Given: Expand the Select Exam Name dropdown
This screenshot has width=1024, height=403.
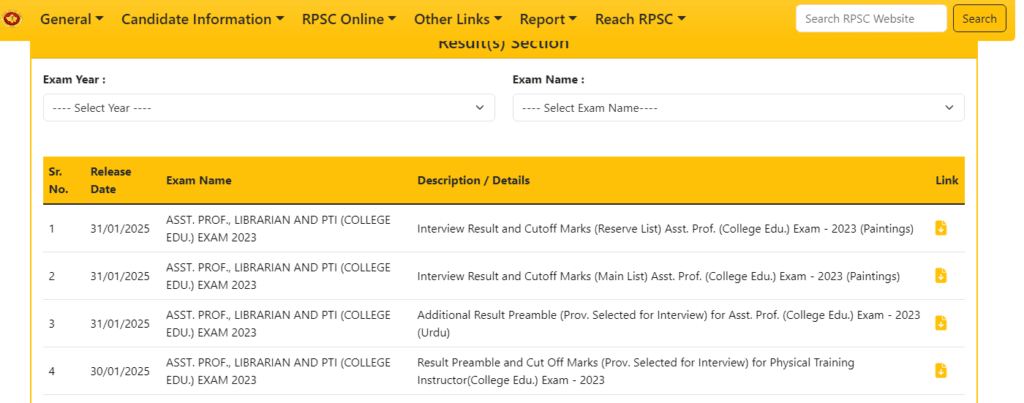Looking at the screenshot, I should 739,108.
